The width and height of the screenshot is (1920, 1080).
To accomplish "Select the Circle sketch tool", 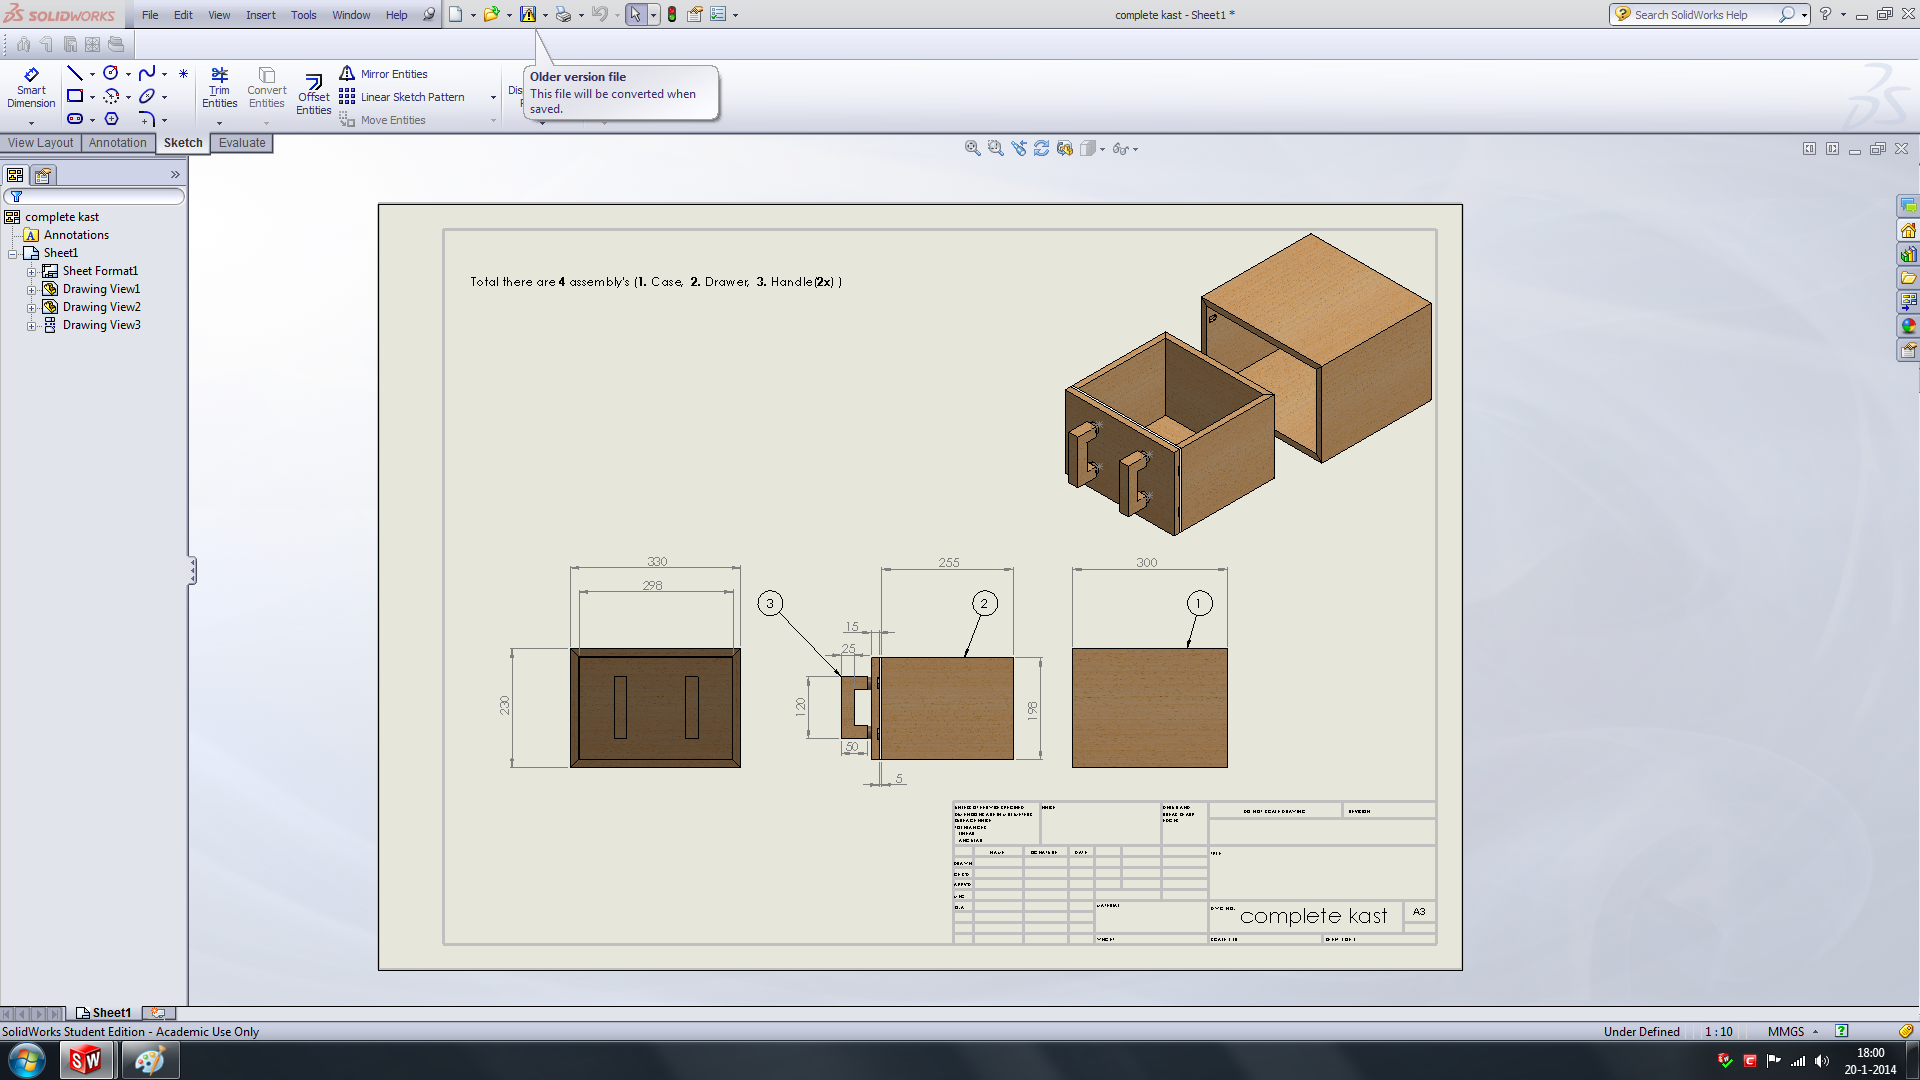I will click(111, 73).
